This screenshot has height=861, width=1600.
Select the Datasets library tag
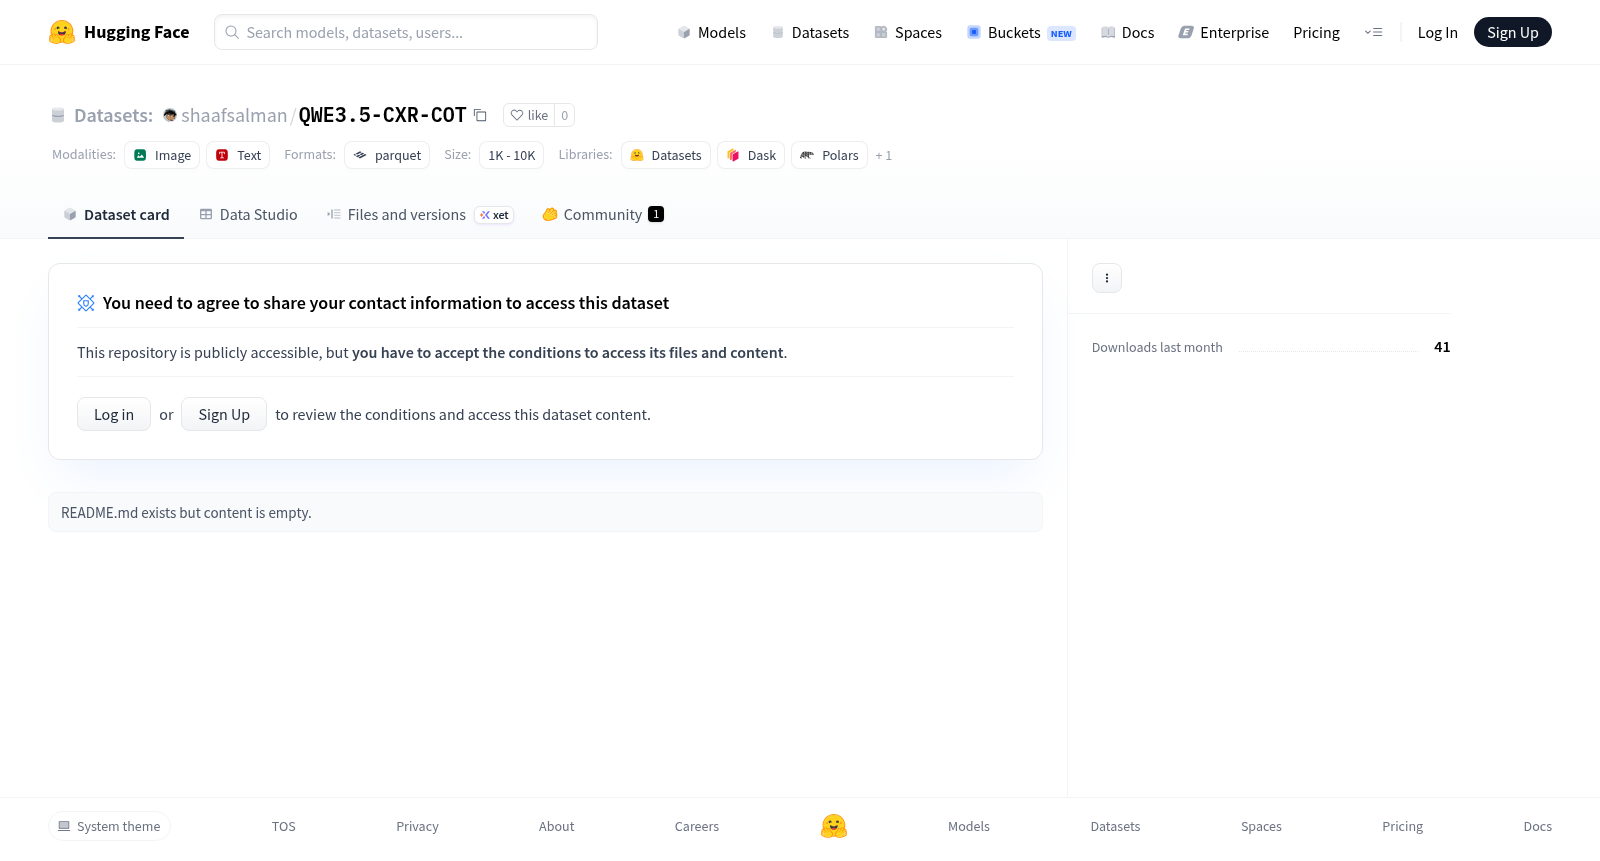point(666,155)
